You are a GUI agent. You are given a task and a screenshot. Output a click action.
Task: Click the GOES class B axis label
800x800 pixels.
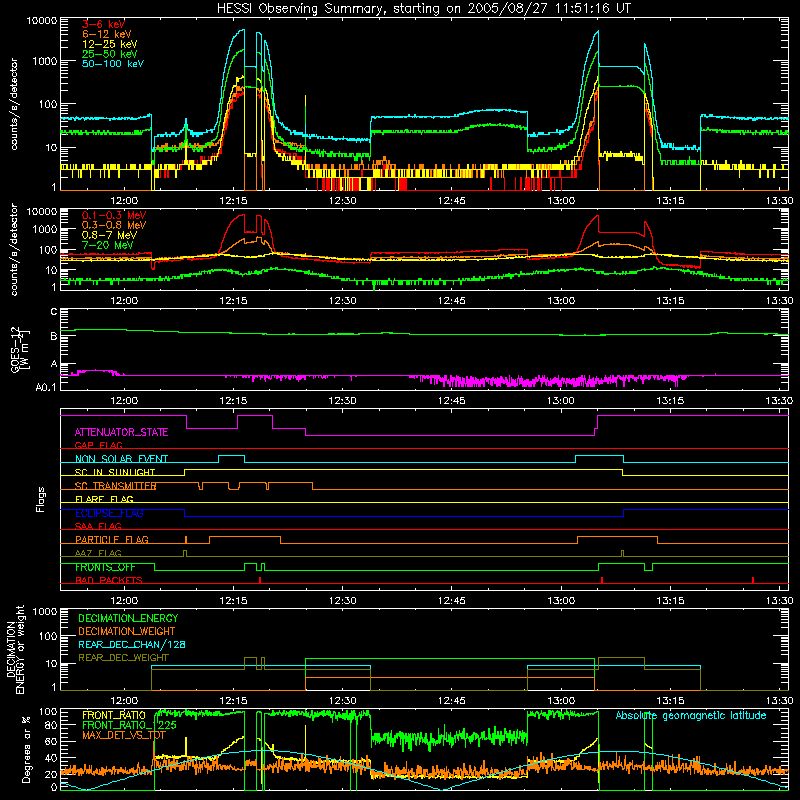coord(53,336)
